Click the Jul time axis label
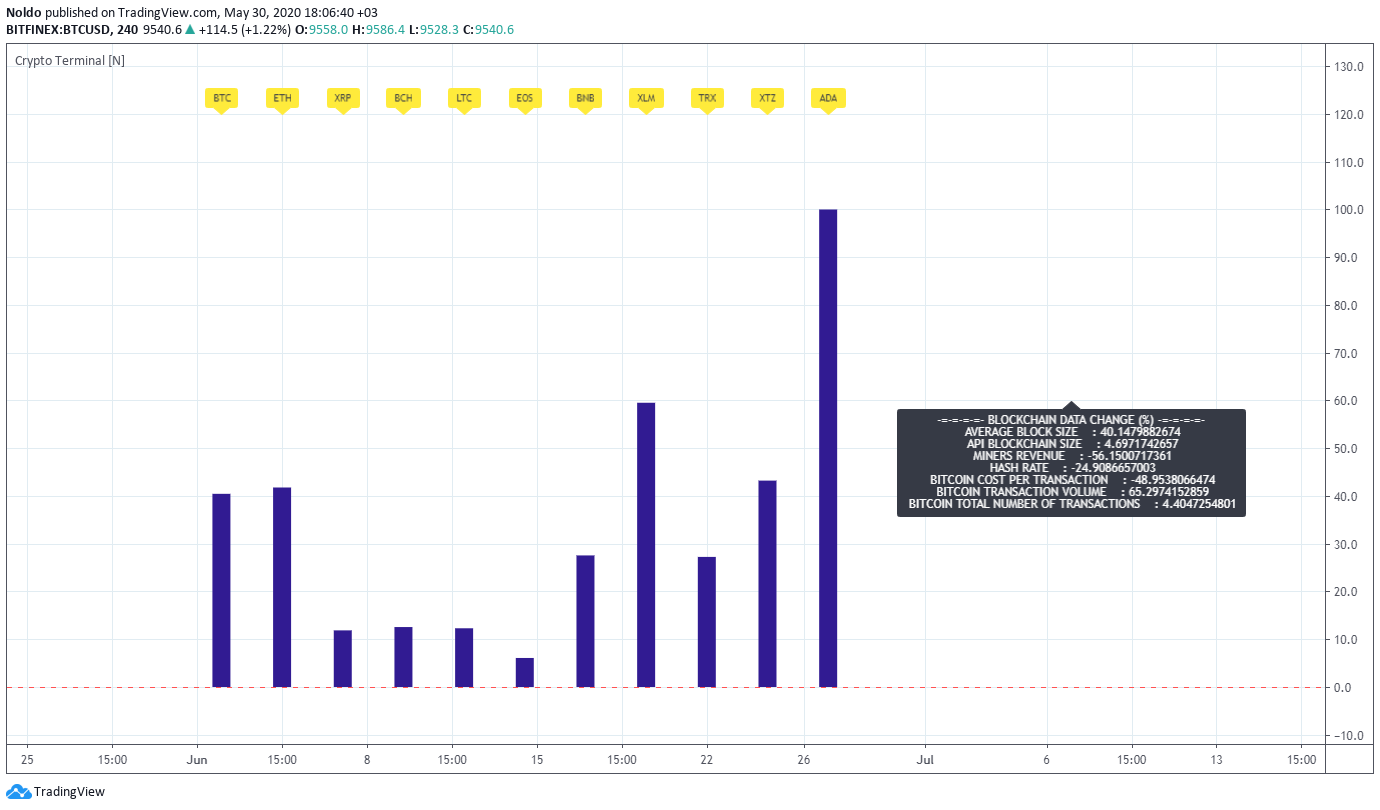The height and width of the screenshot is (810, 1380). (x=925, y=760)
